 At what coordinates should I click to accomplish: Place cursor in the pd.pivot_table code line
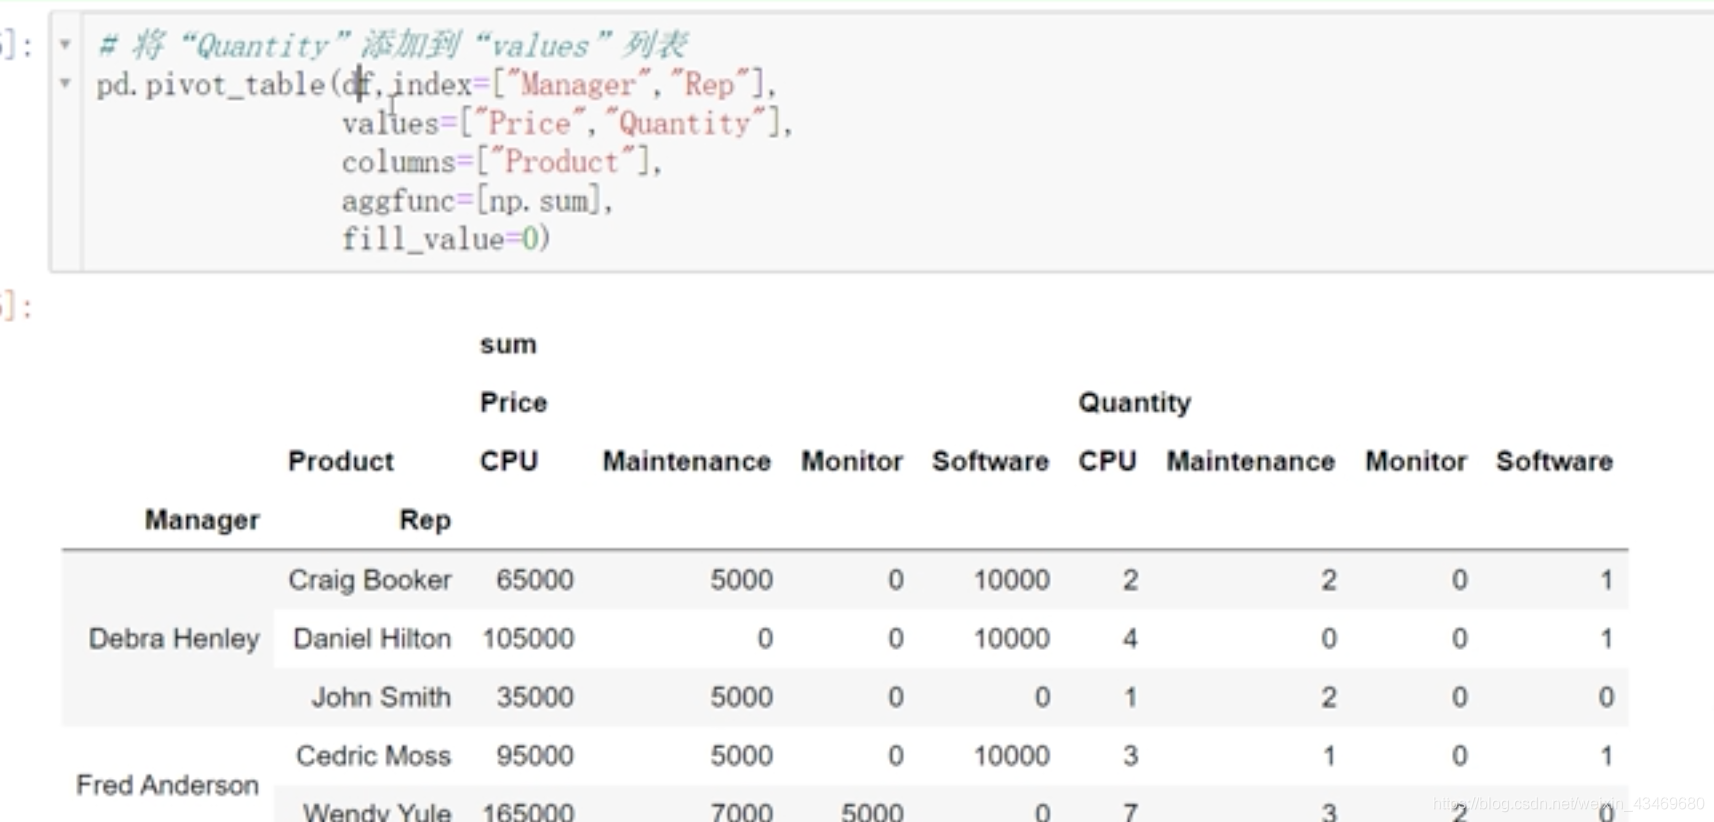[436, 85]
